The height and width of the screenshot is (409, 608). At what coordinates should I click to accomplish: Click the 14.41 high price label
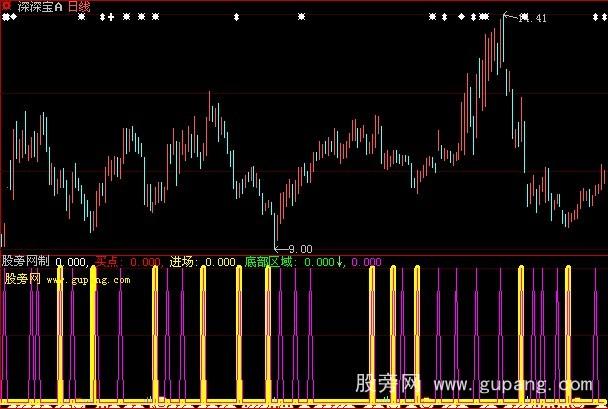532,18
